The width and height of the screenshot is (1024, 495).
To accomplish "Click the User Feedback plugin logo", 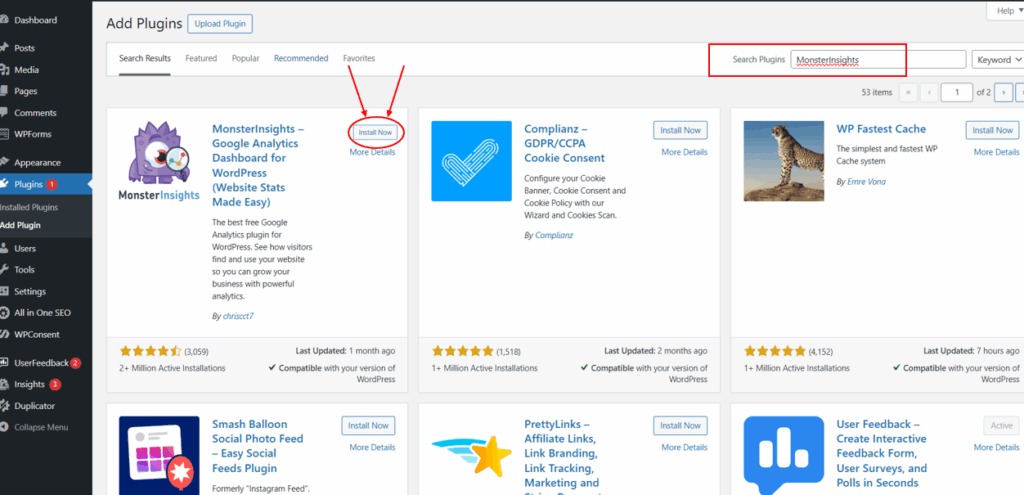I will pyautogui.click(x=784, y=455).
